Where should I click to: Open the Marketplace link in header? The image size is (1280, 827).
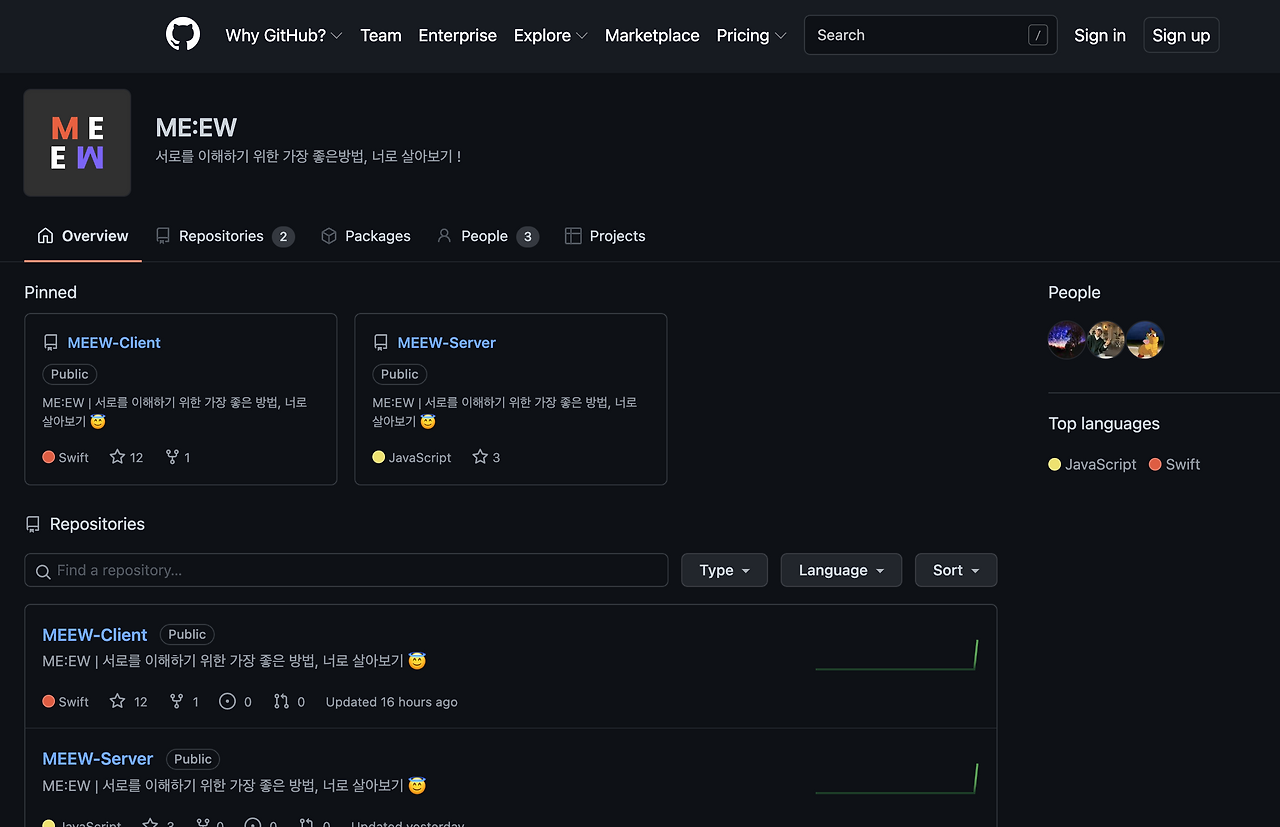click(x=652, y=35)
